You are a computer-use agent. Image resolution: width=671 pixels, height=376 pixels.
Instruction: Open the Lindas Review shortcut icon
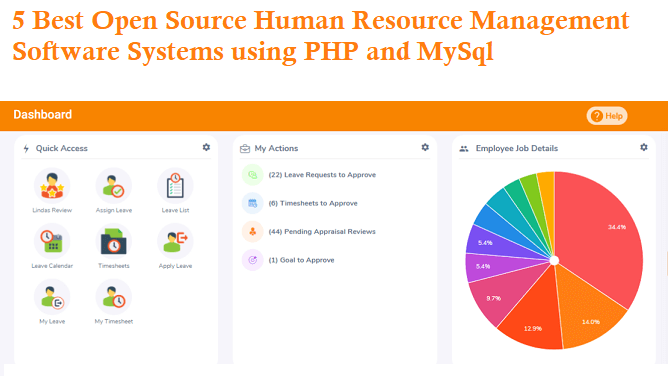[x=52, y=186]
